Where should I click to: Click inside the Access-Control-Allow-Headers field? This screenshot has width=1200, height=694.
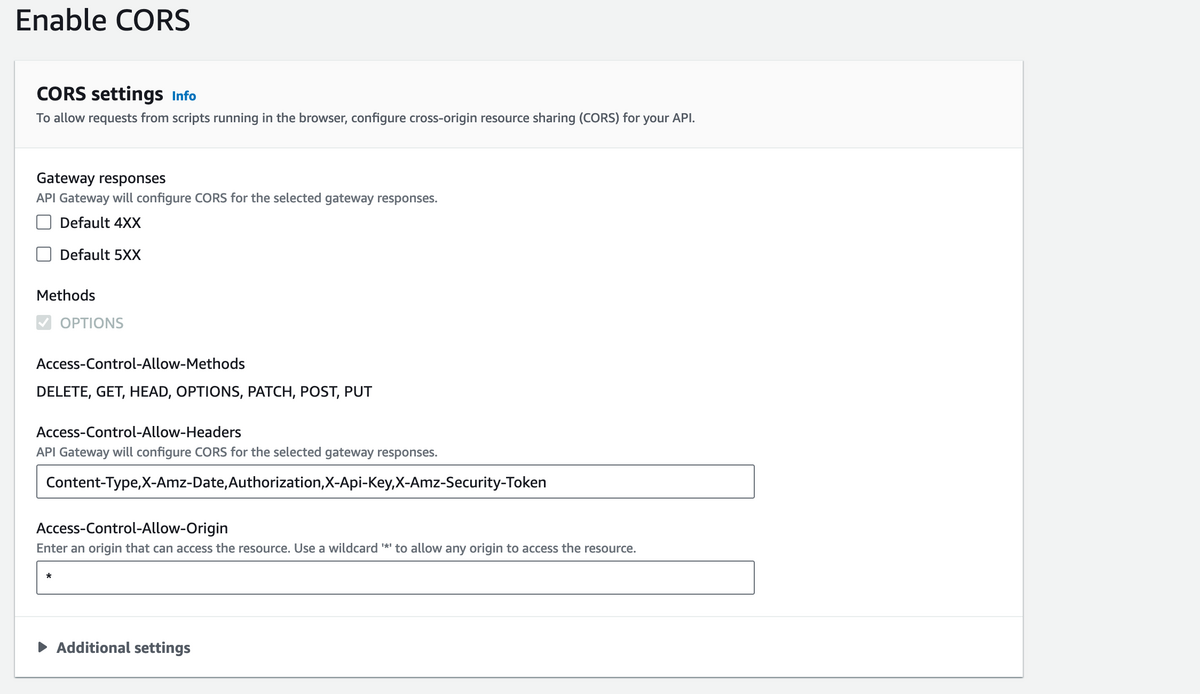pyautogui.click(x=395, y=481)
